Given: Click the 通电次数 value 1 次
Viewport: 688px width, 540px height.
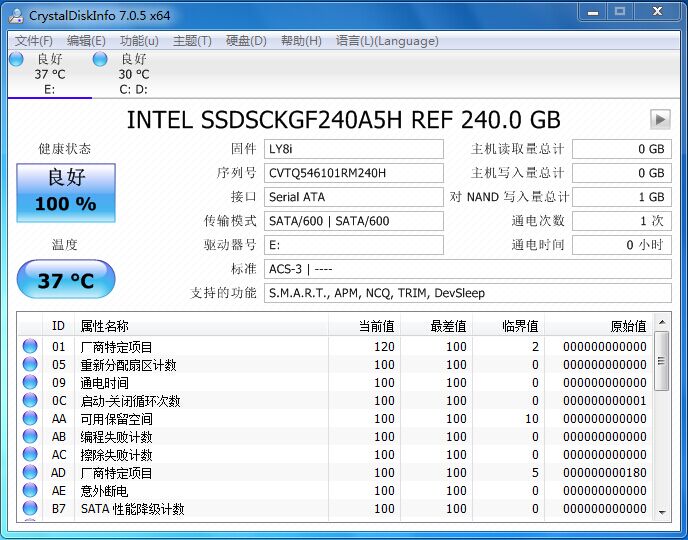Looking at the screenshot, I should 622,221.
